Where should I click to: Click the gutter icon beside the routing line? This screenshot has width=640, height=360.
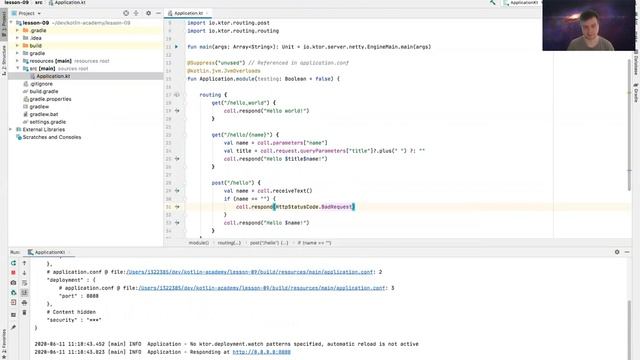click(x=177, y=95)
